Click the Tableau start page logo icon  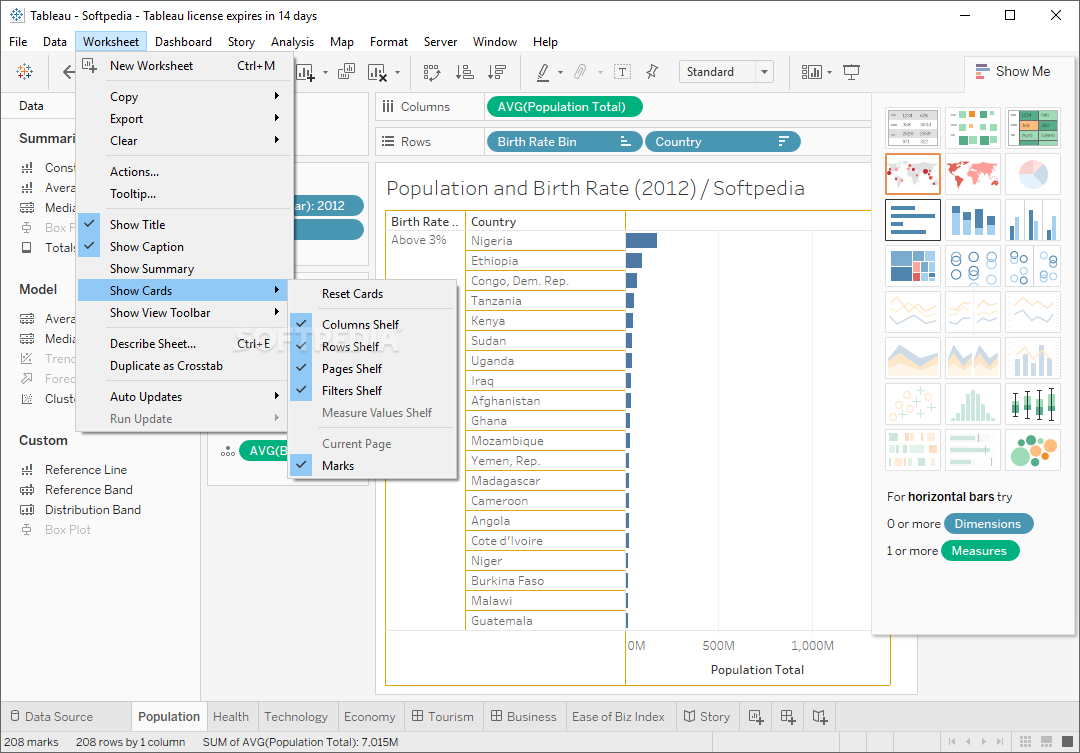[25, 72]
